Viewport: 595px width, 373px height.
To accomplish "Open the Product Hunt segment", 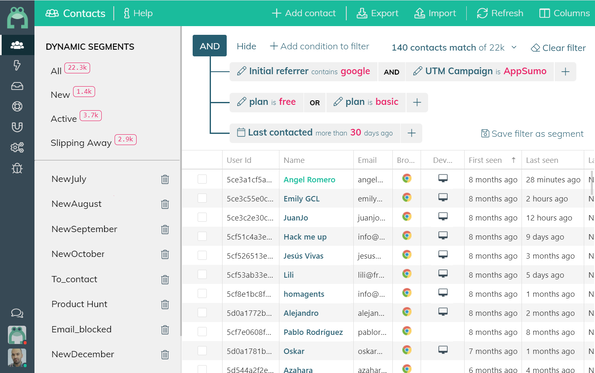I will (x=79, y=304).
